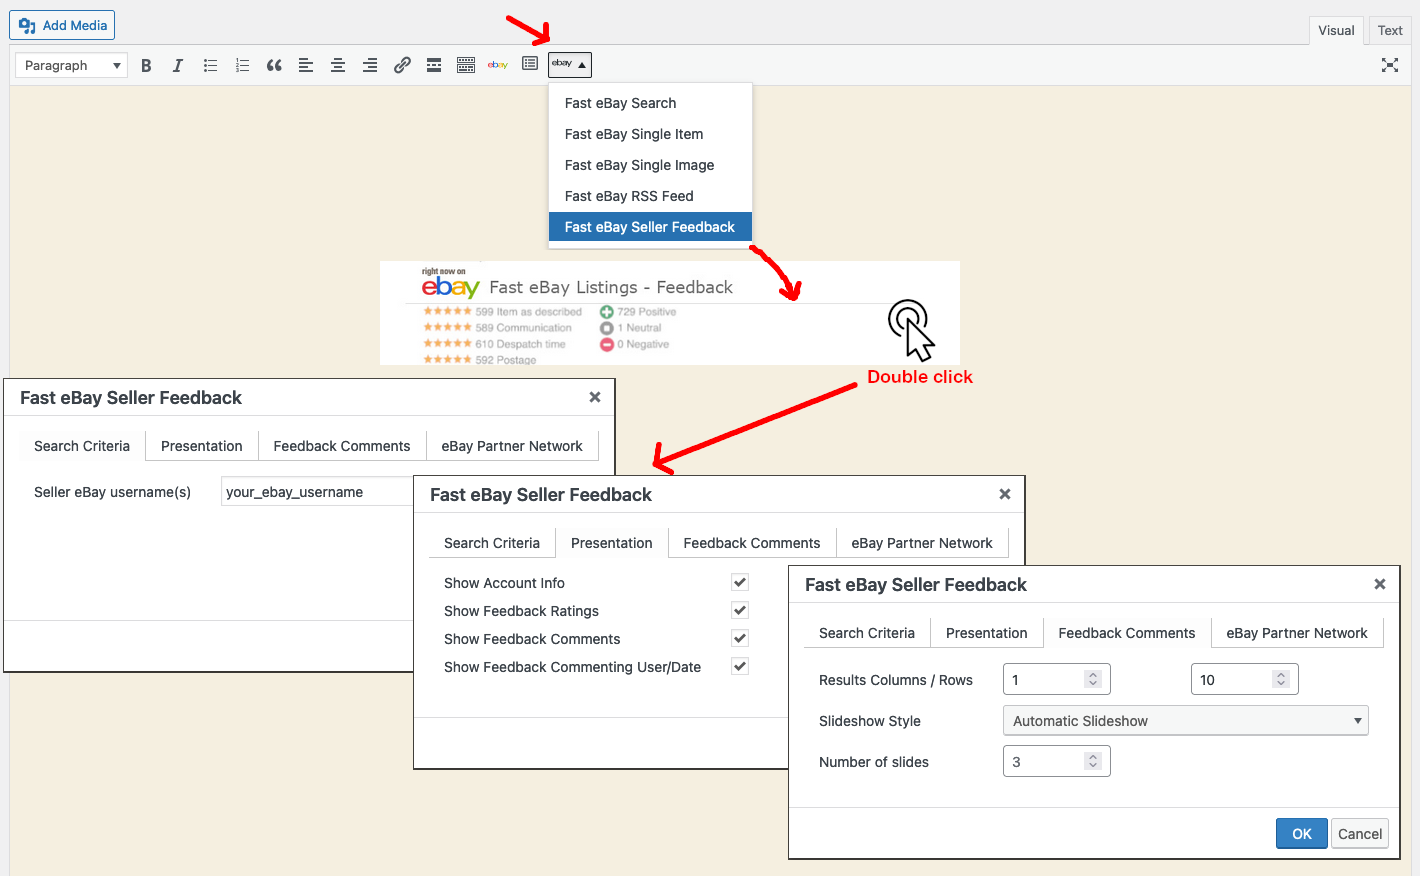Insert Read More tag icon

(x=434, y=65)
